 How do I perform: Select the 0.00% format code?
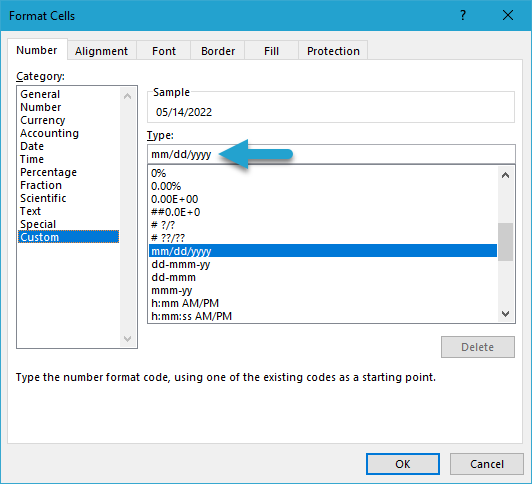click(x=323, y=186)
